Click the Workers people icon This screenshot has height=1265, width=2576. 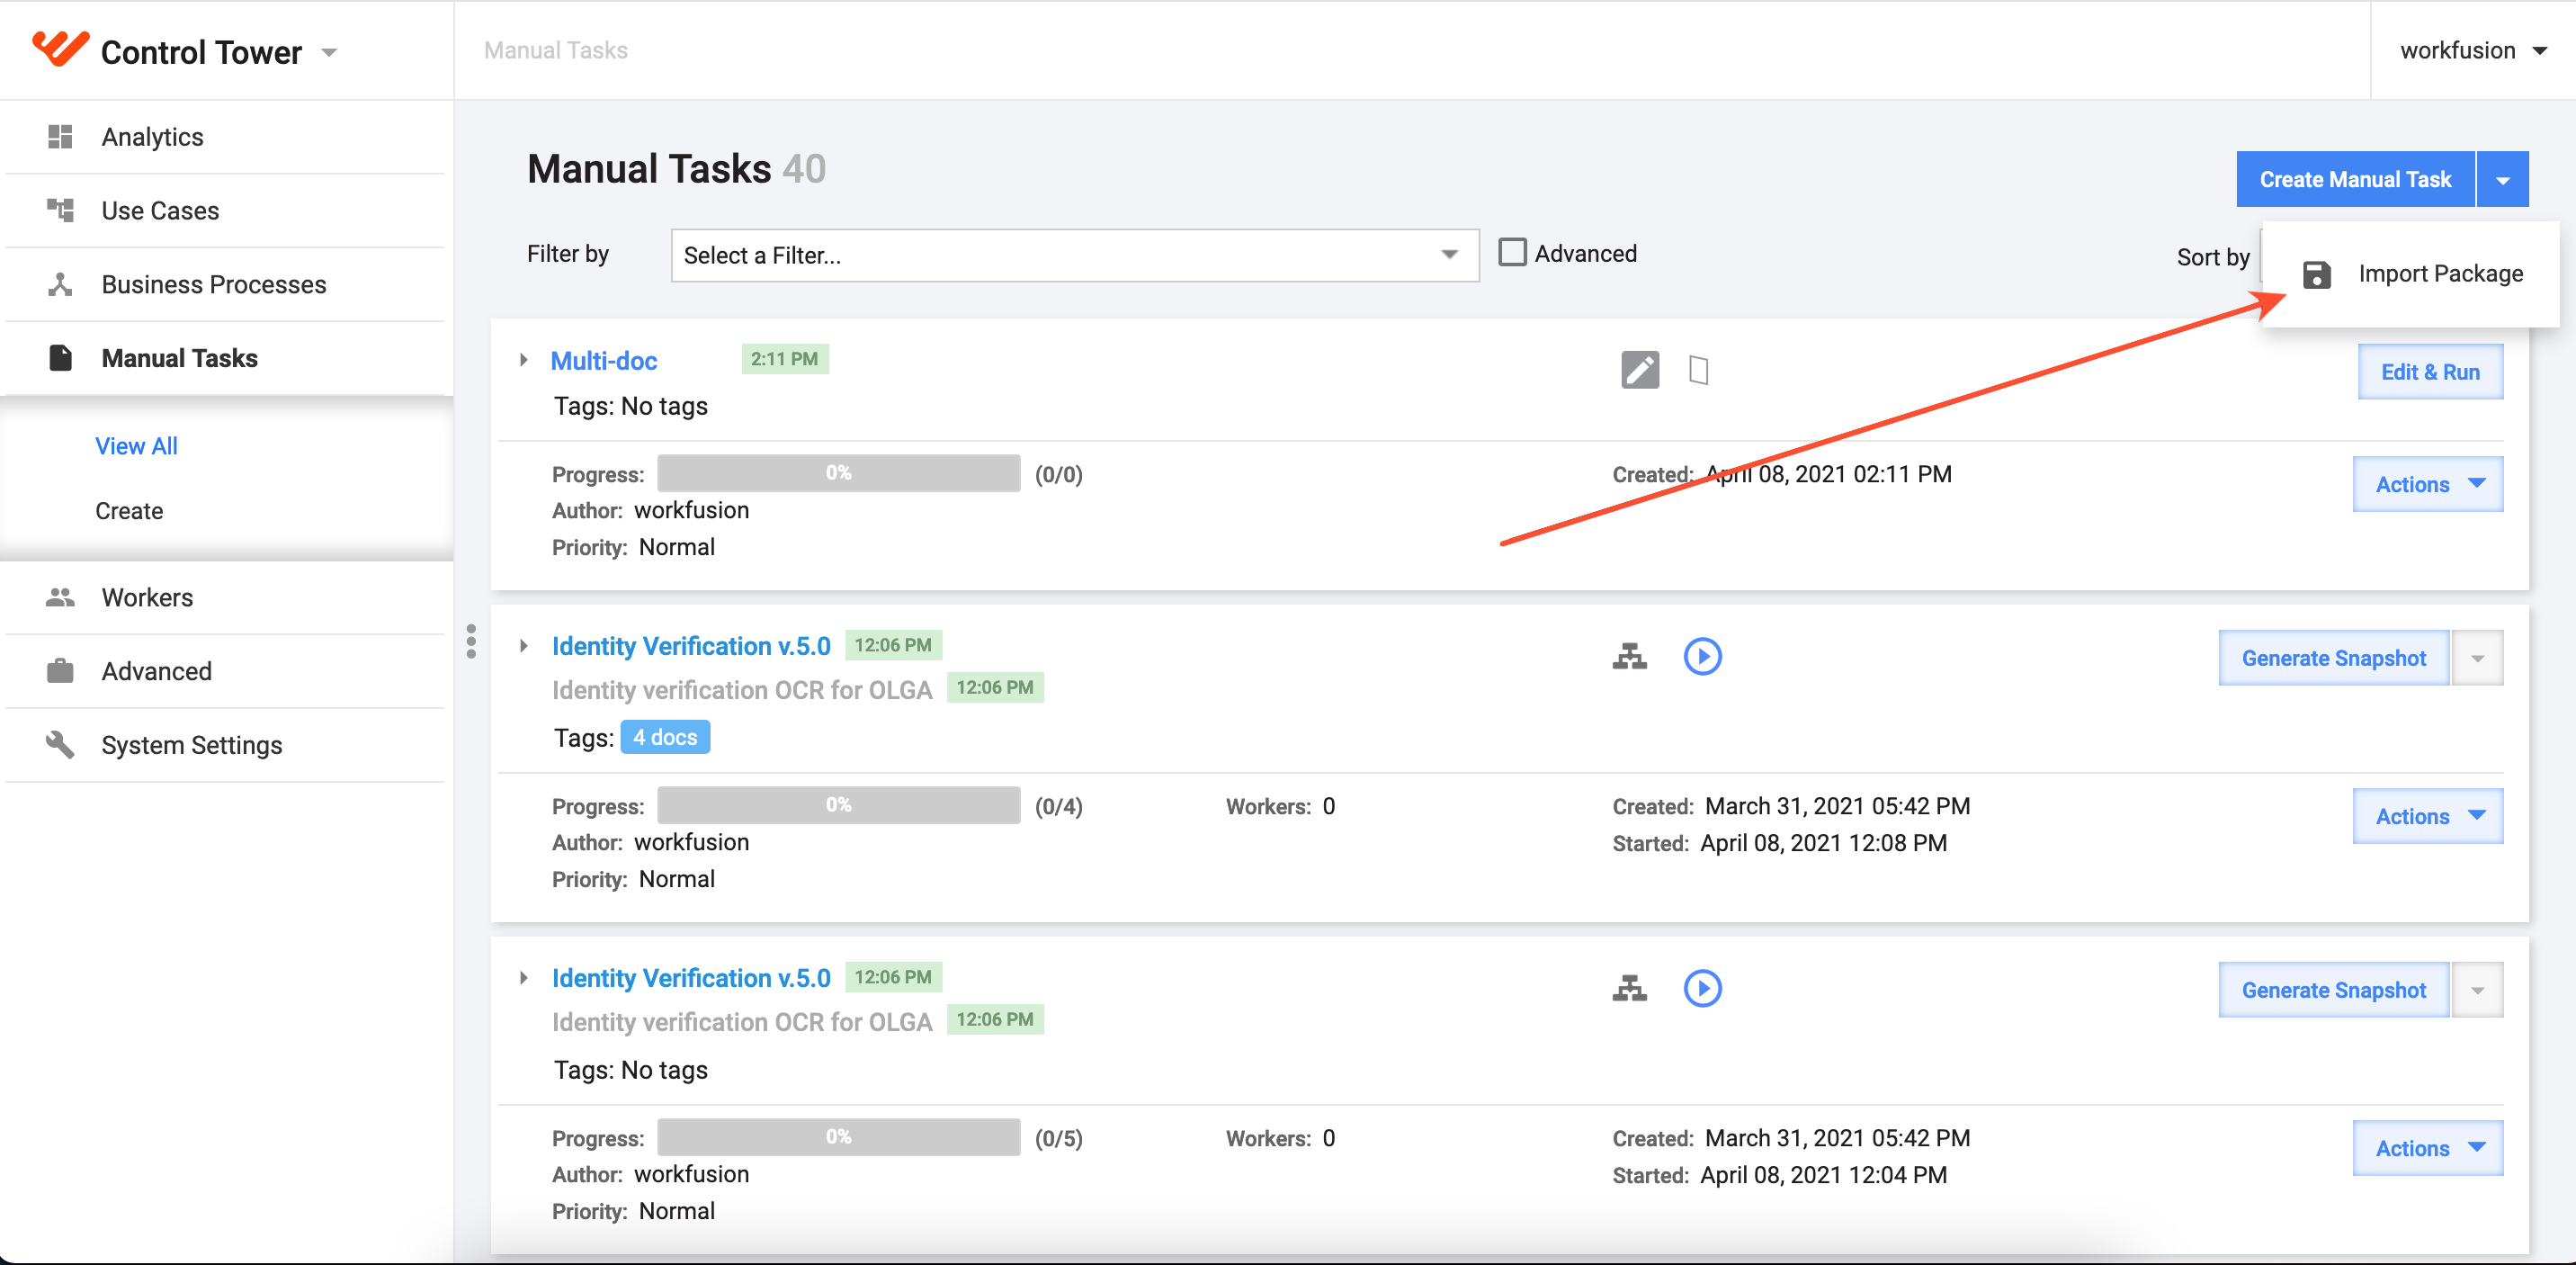pyautogui.click(x=60, y=597)
